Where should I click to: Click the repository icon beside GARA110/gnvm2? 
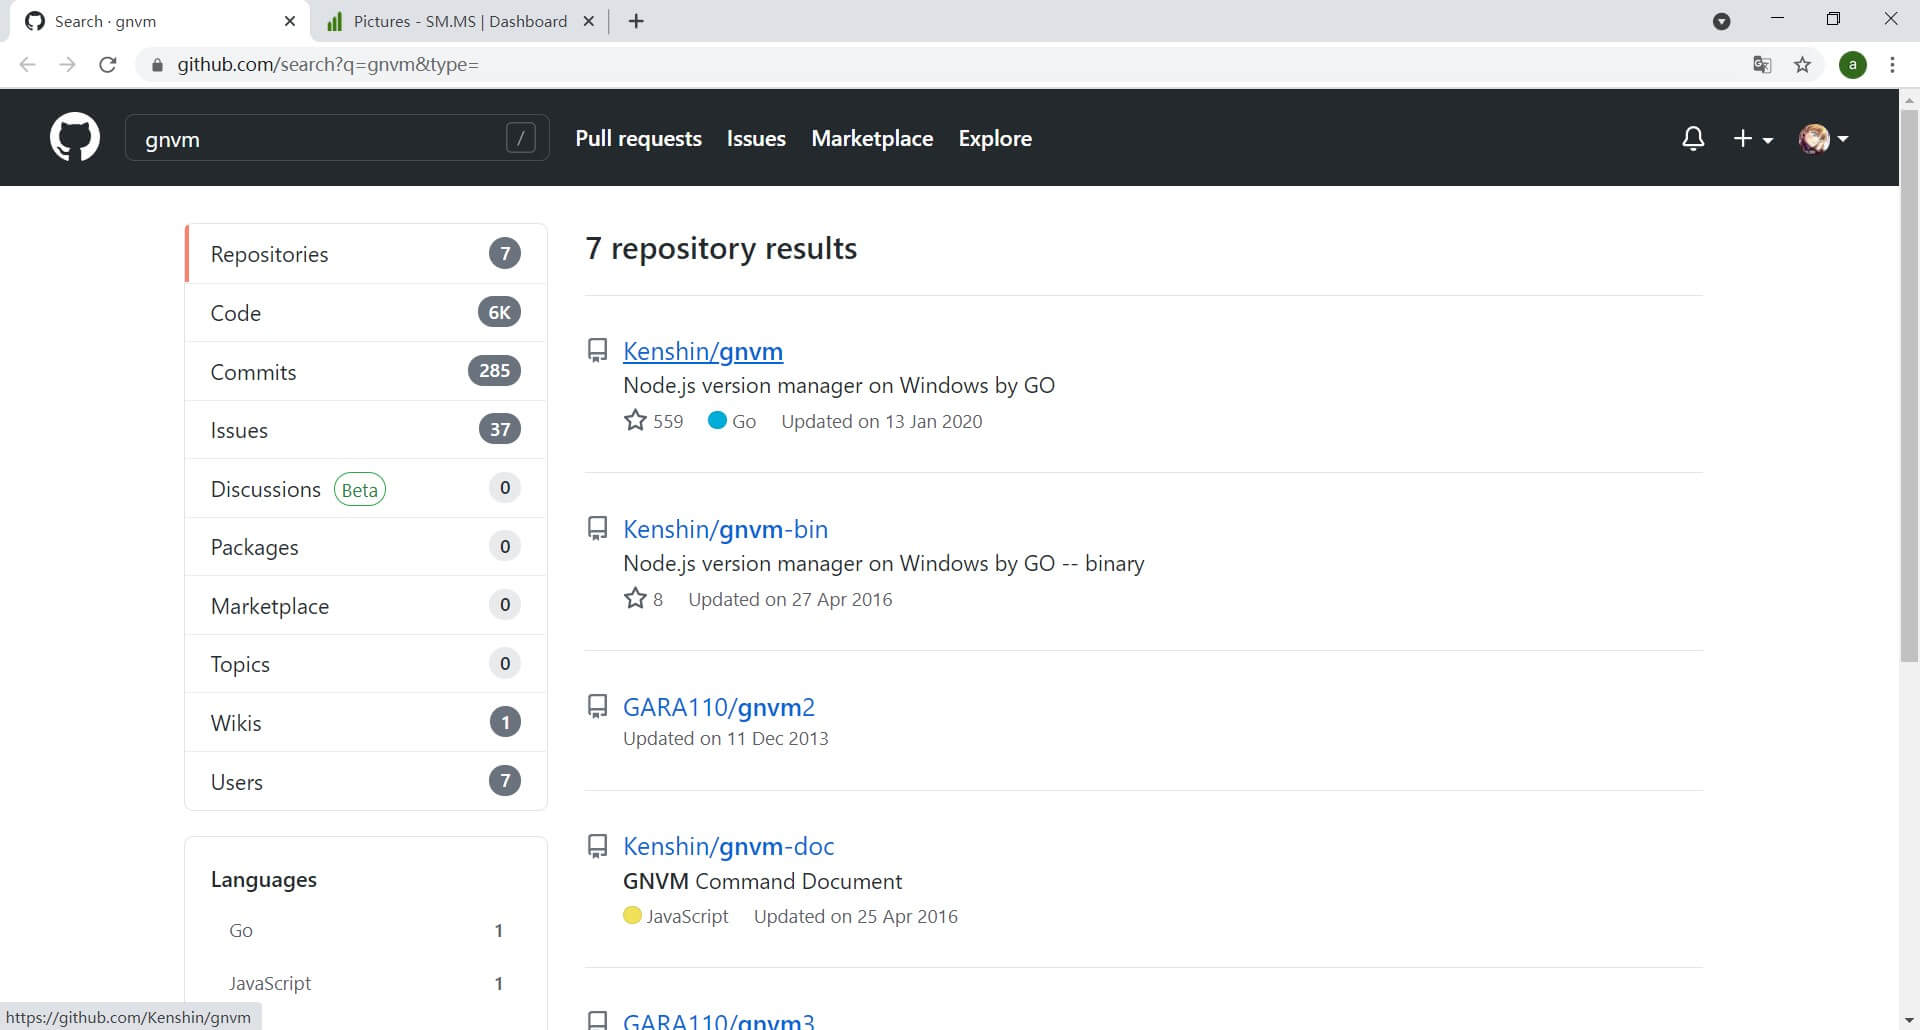point(597,706)
